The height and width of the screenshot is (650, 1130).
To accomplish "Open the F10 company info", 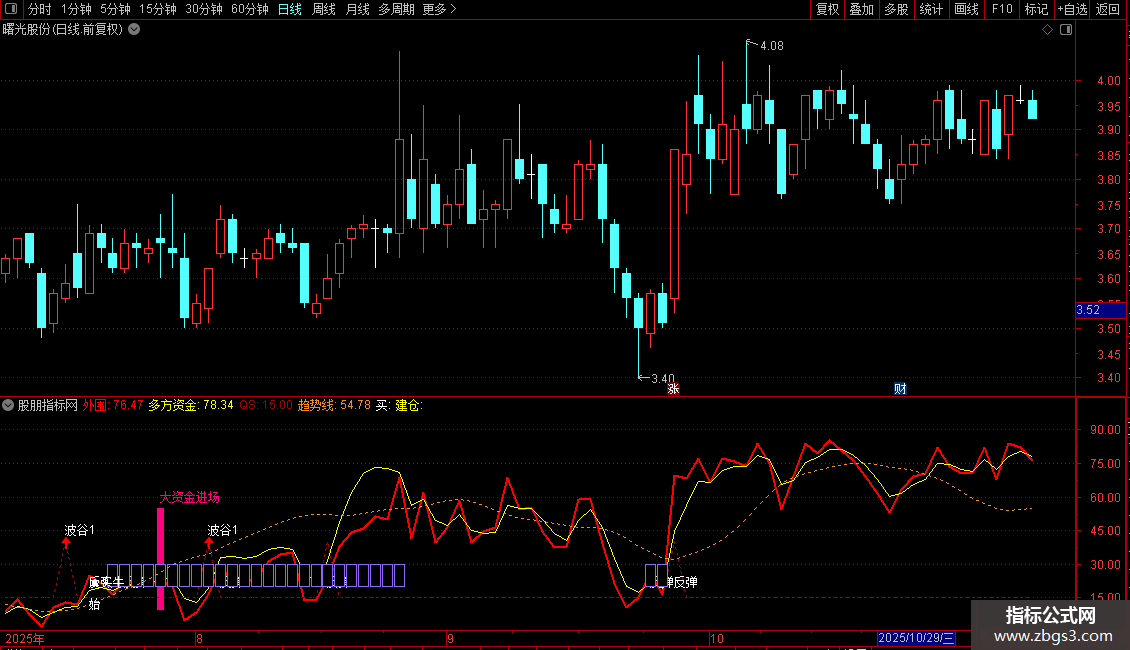I will pos(1002,9).
